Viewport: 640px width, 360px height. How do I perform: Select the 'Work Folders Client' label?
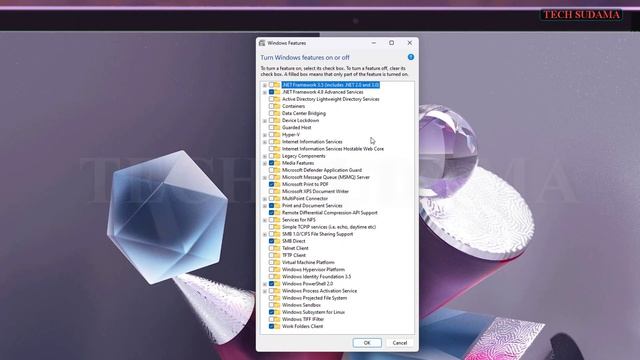[x=302, y=326]
